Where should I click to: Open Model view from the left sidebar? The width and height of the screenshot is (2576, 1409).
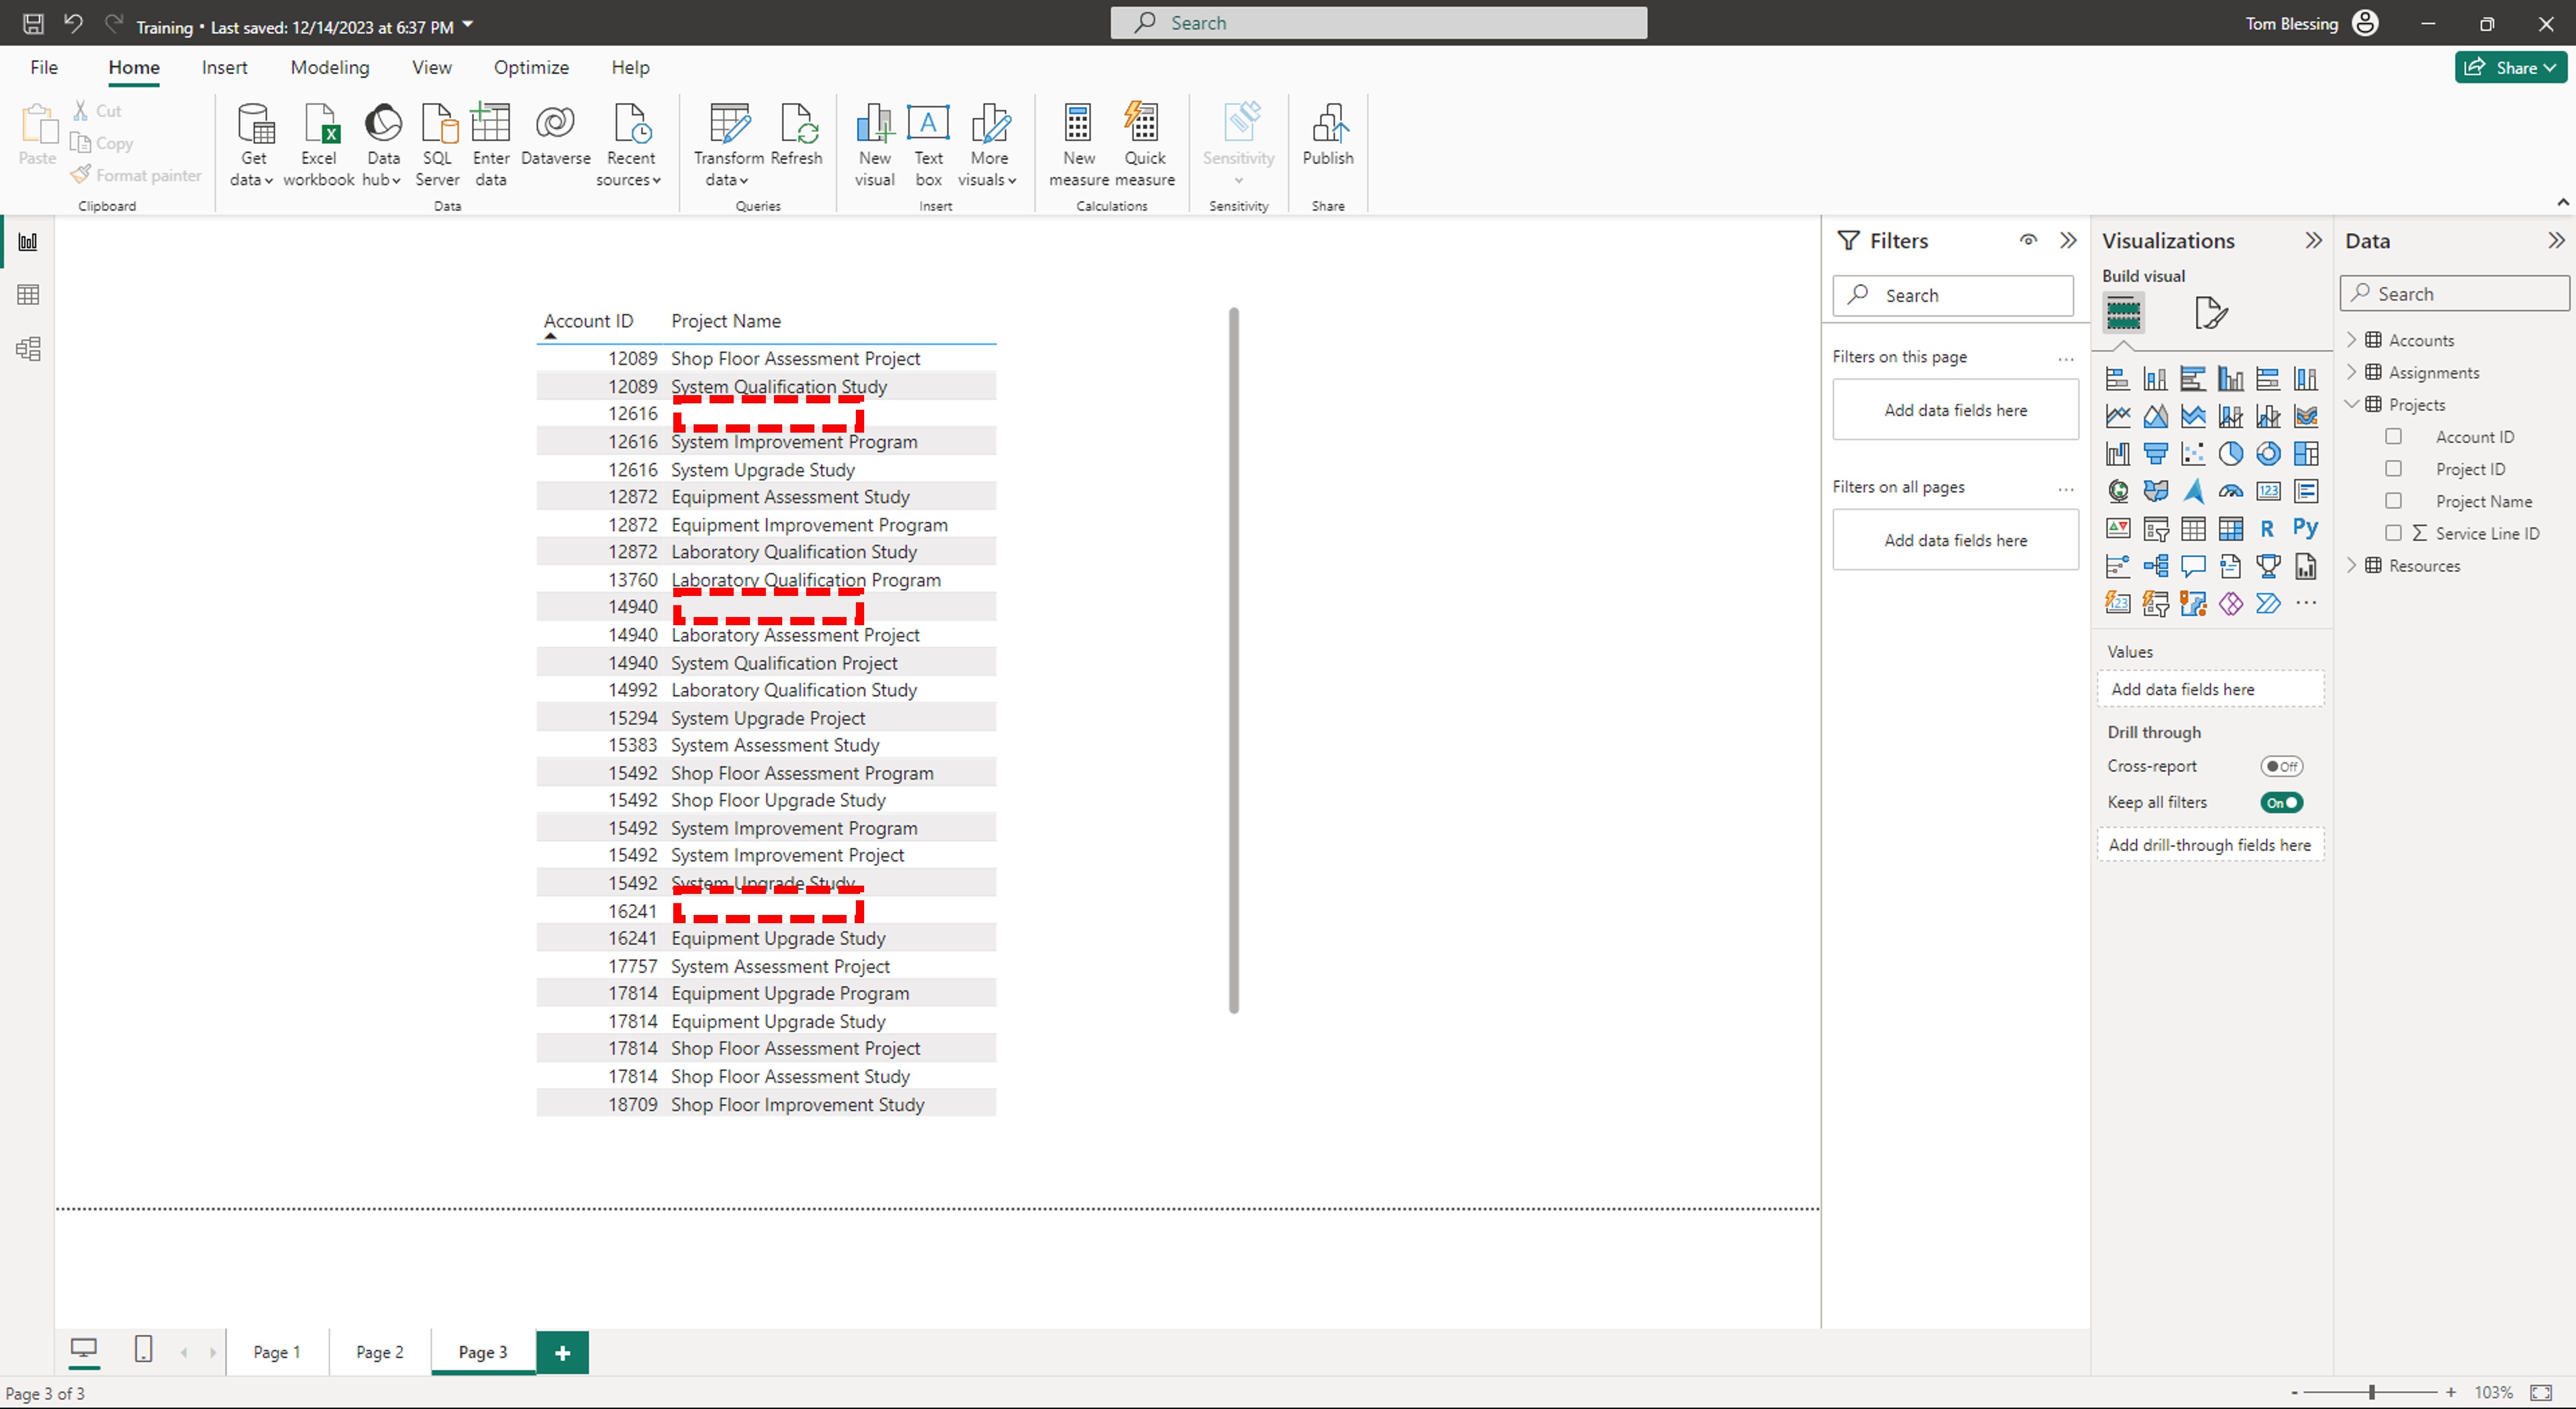pyautogui.click(x=27, y=348)
